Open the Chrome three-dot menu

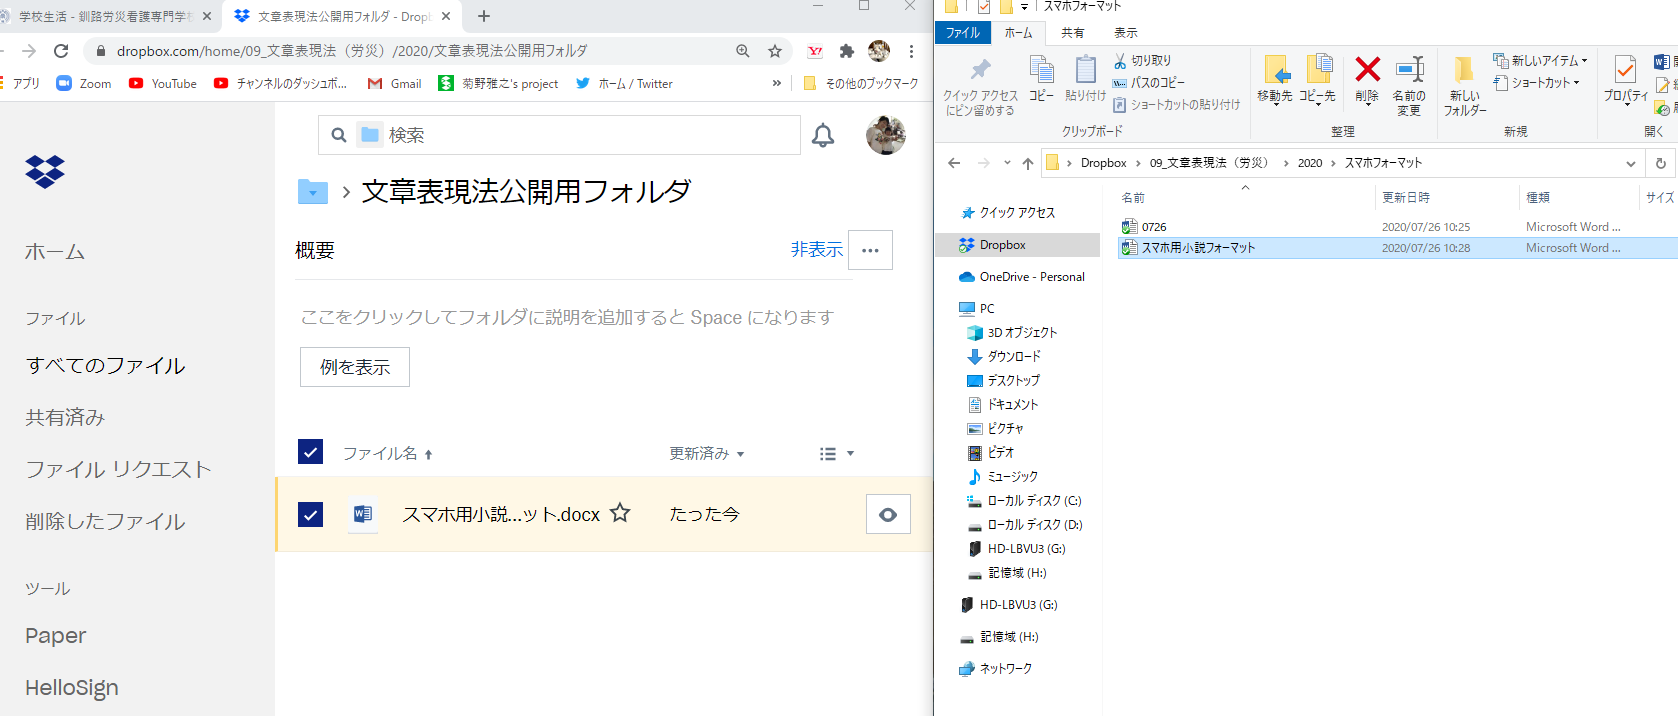coord(911,51)
